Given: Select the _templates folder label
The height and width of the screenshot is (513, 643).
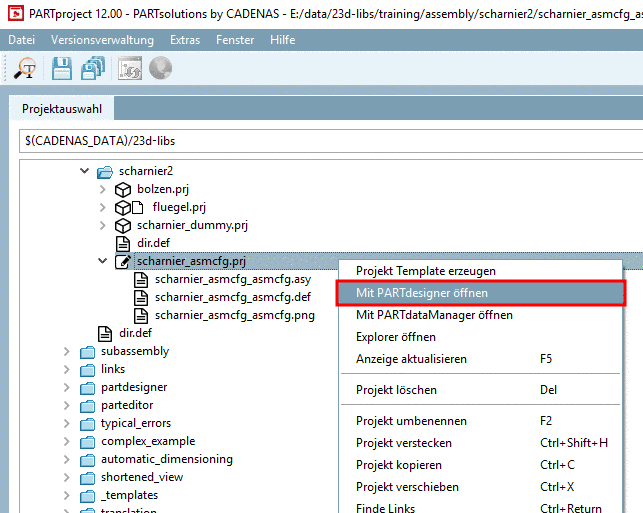Looking at the screenshot, I should pyautogui.click(x=130, y=495).
